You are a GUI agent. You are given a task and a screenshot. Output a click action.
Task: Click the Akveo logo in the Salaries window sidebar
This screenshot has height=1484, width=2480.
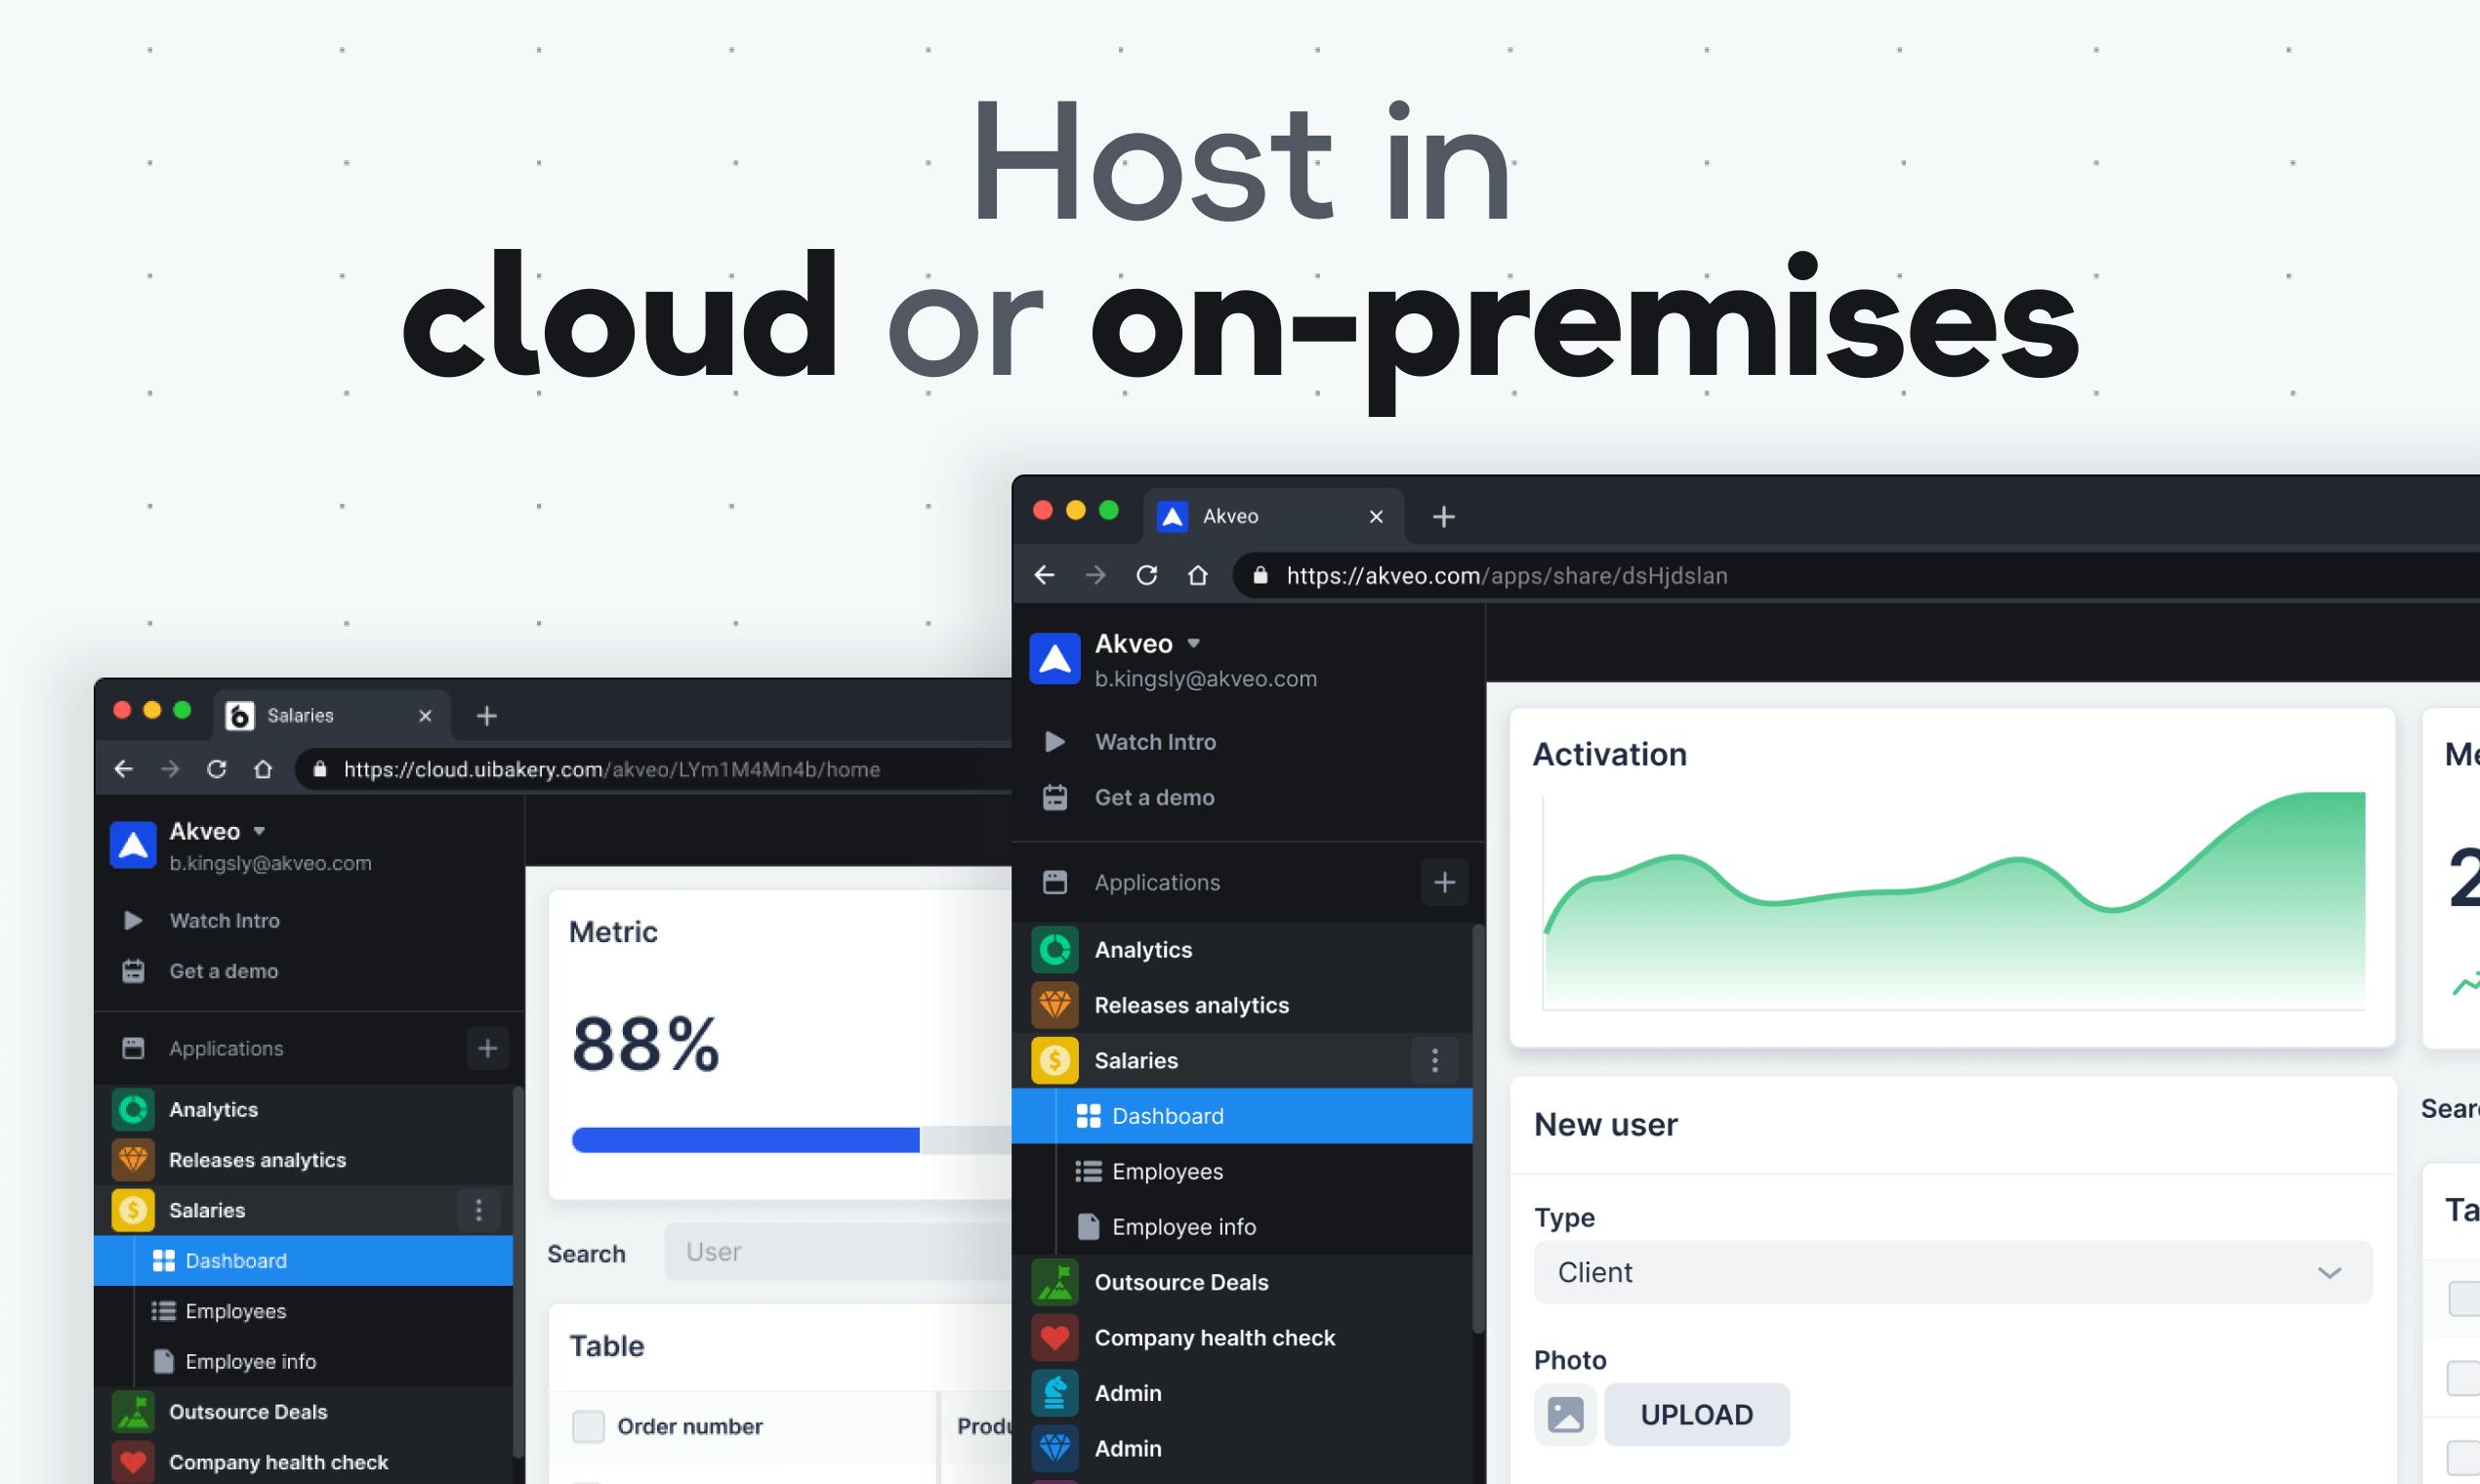(133, 845)
